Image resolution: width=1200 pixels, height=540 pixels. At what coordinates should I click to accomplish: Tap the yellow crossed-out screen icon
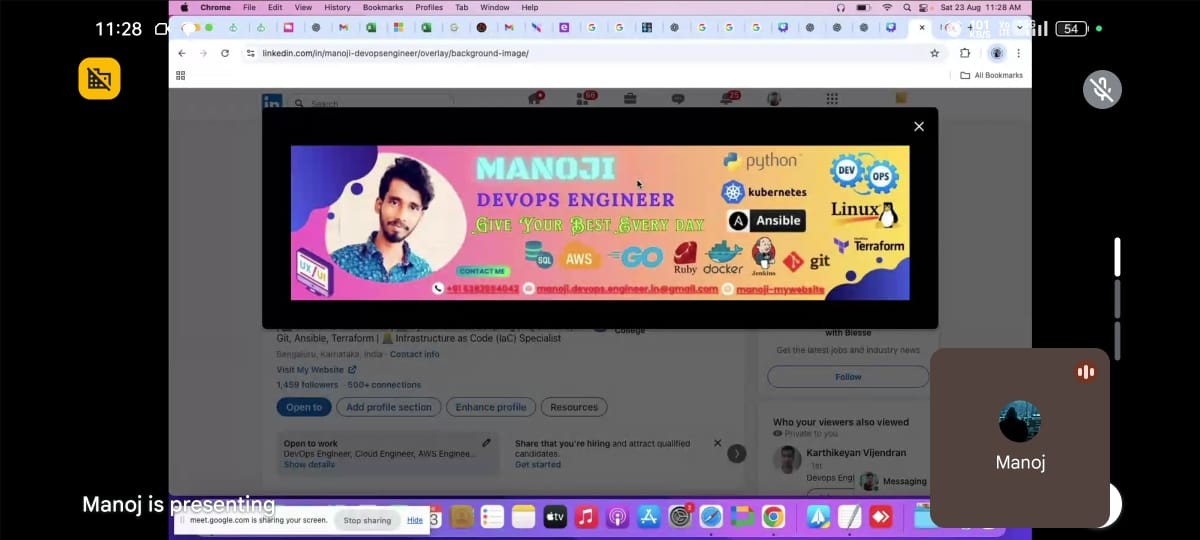[99, 78]
